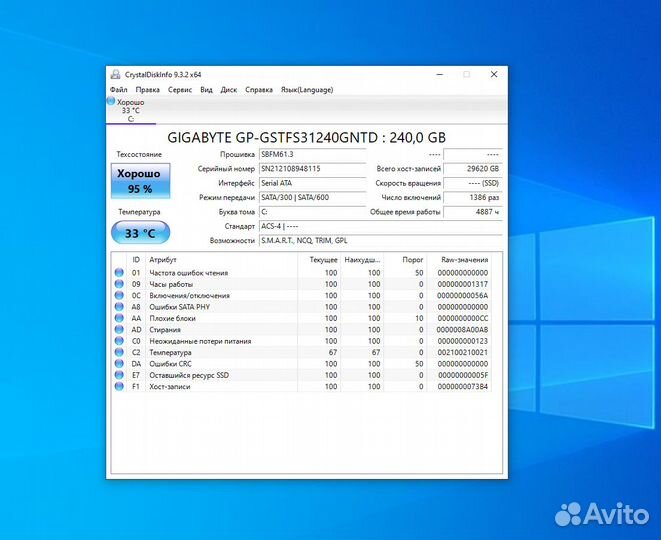Click the Хорошо 95 % health status button
This screenshot has height=540, width=661.
pyautogui.click(x=141, y=181)
